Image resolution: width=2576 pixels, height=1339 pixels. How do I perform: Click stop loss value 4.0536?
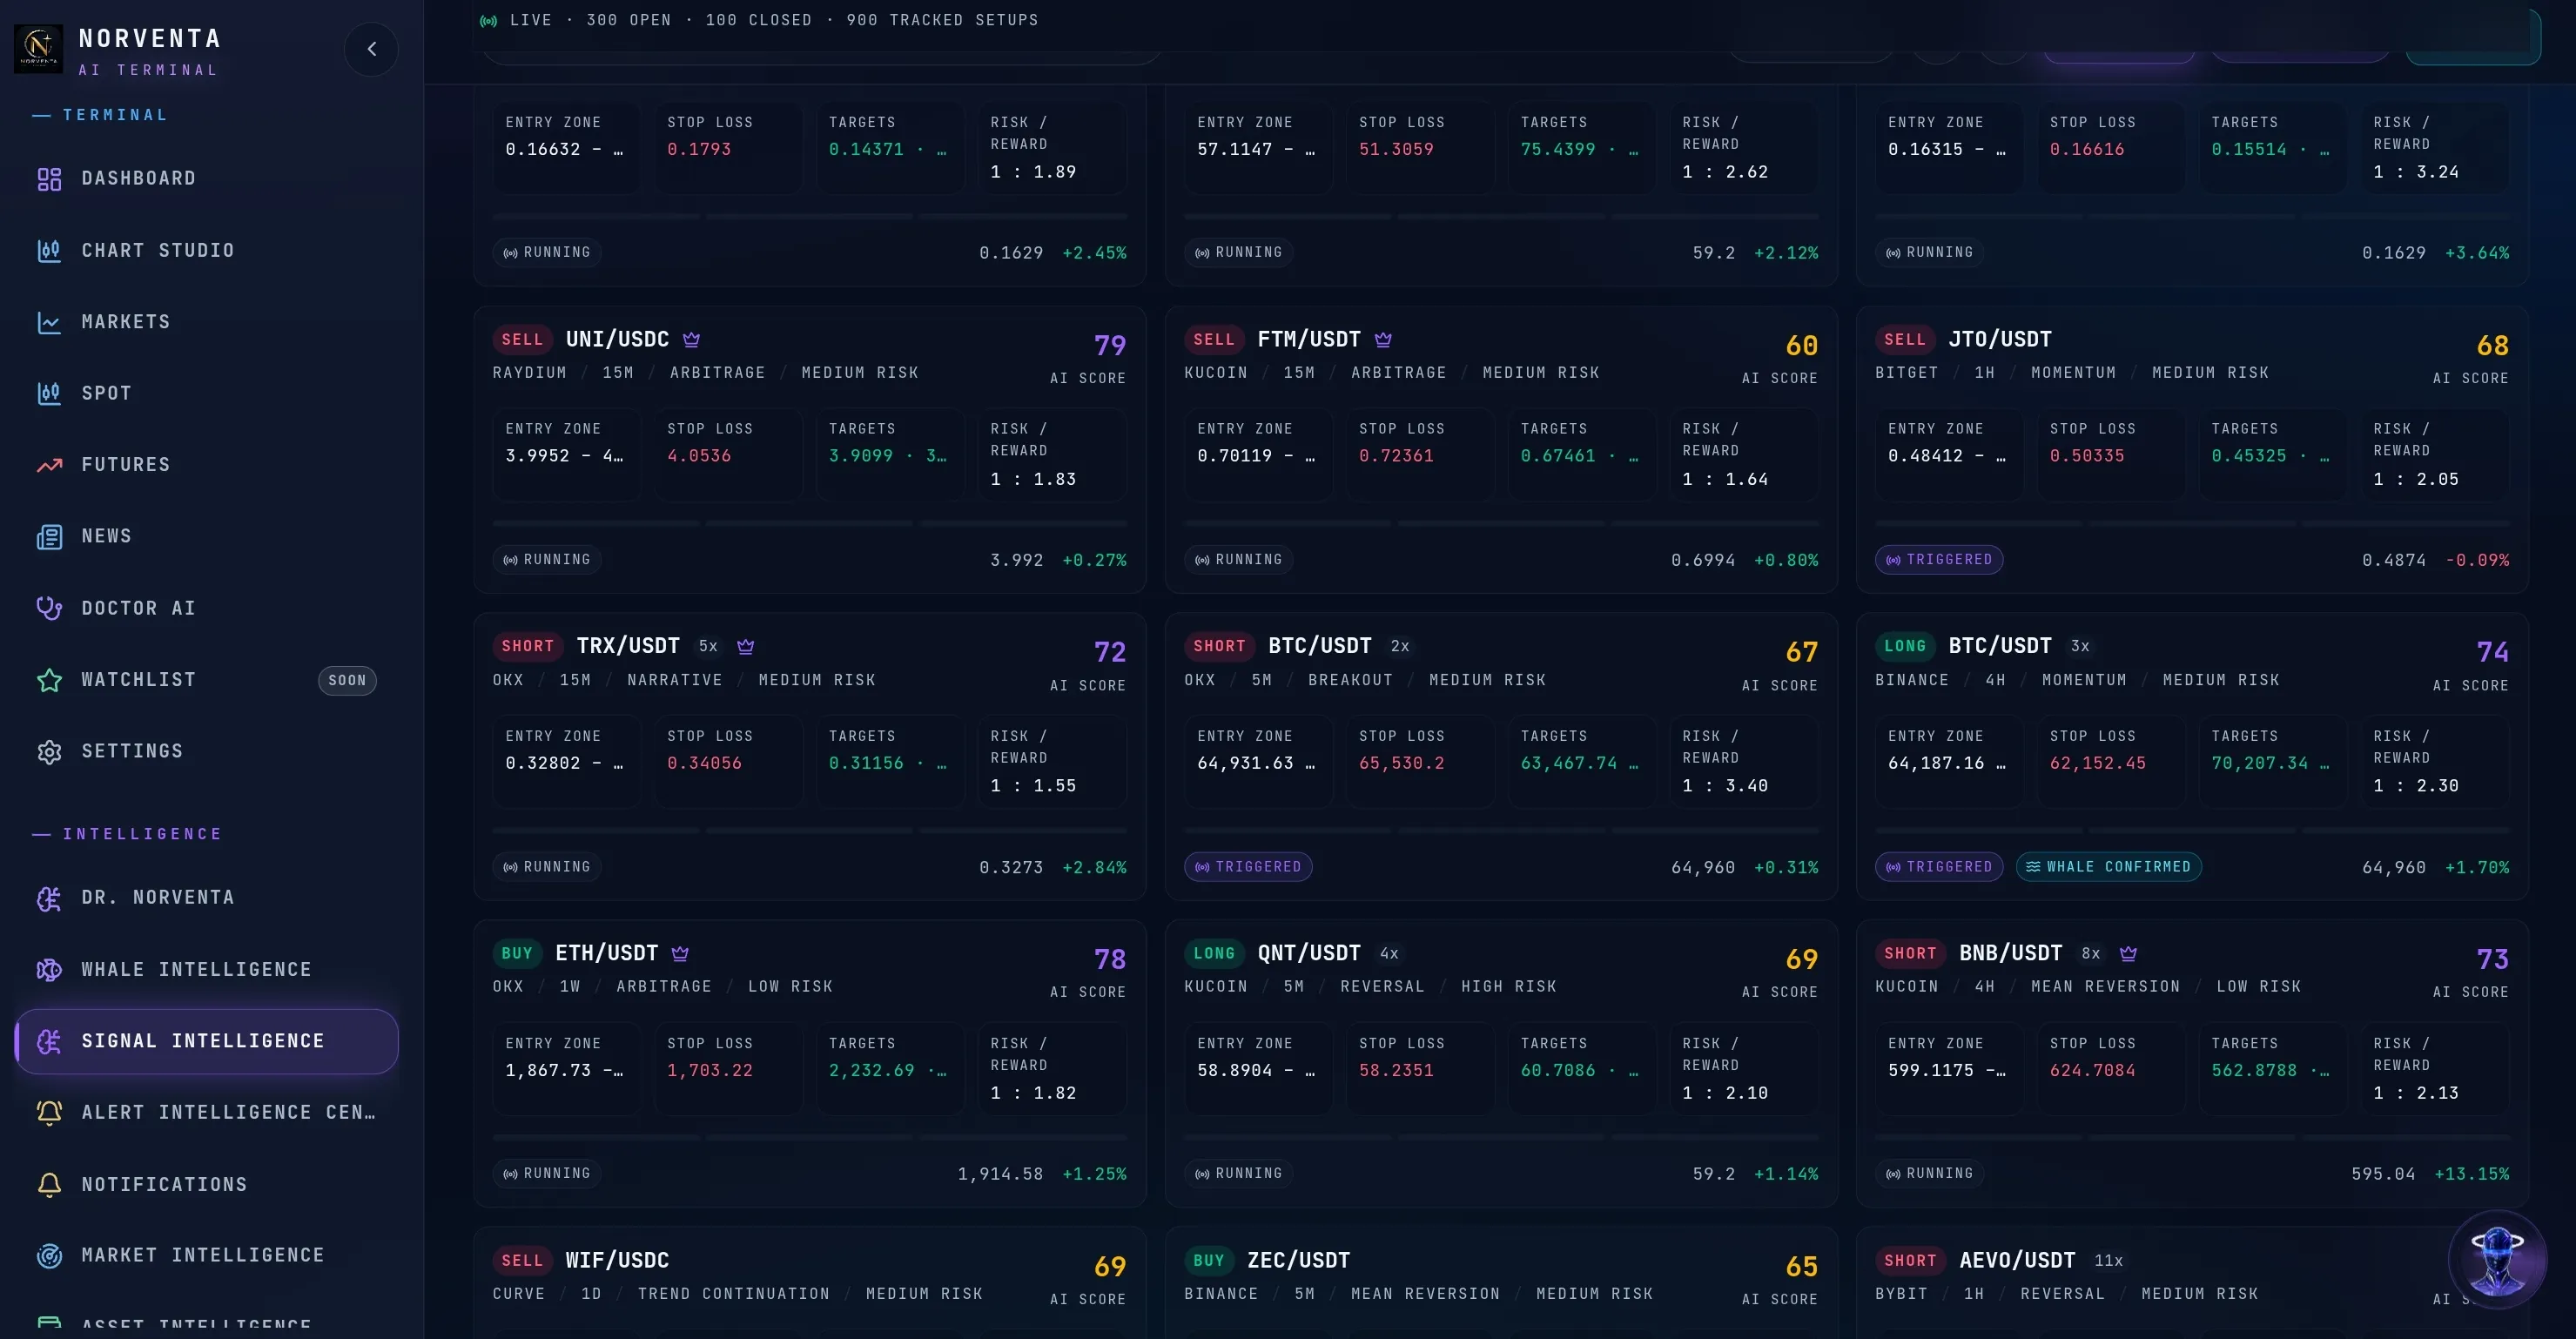coord(699,456)
